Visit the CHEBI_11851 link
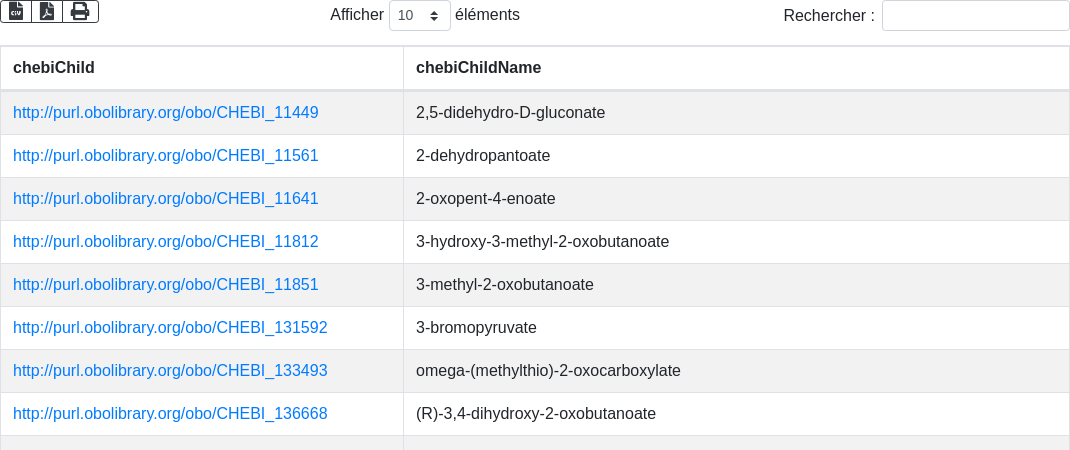Screen dimensions: 1070x450 tap(166, 285)
